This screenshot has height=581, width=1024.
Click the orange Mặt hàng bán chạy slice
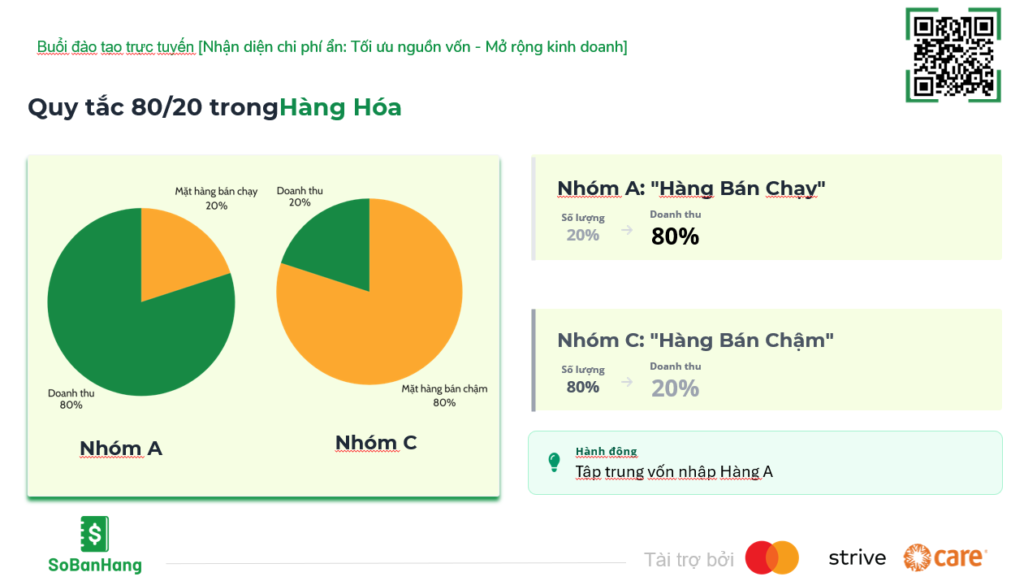(x=178, y=250)
